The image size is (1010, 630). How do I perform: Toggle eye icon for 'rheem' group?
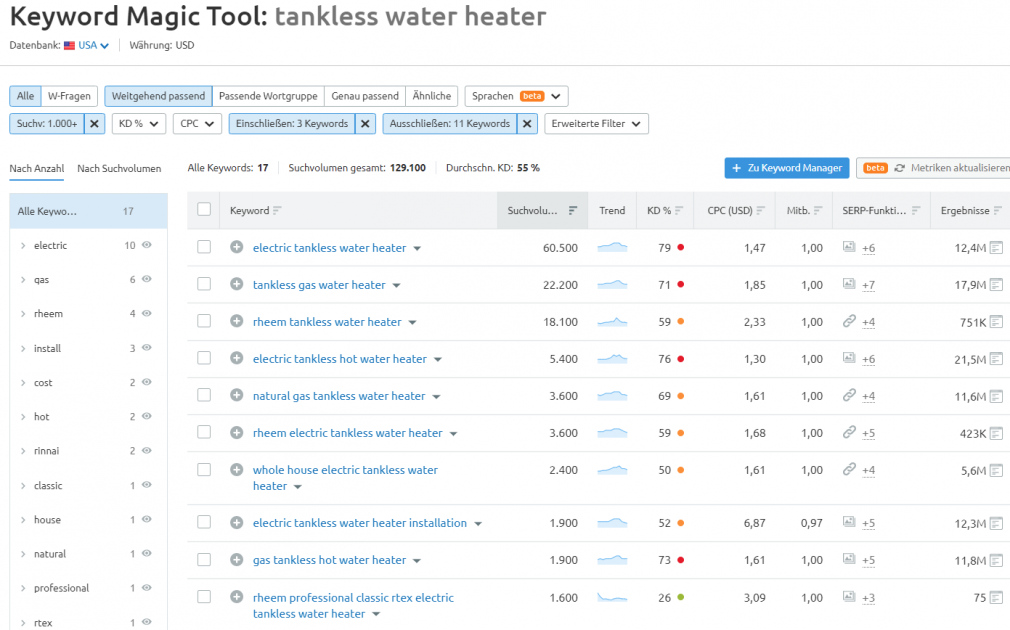point(147,313)
